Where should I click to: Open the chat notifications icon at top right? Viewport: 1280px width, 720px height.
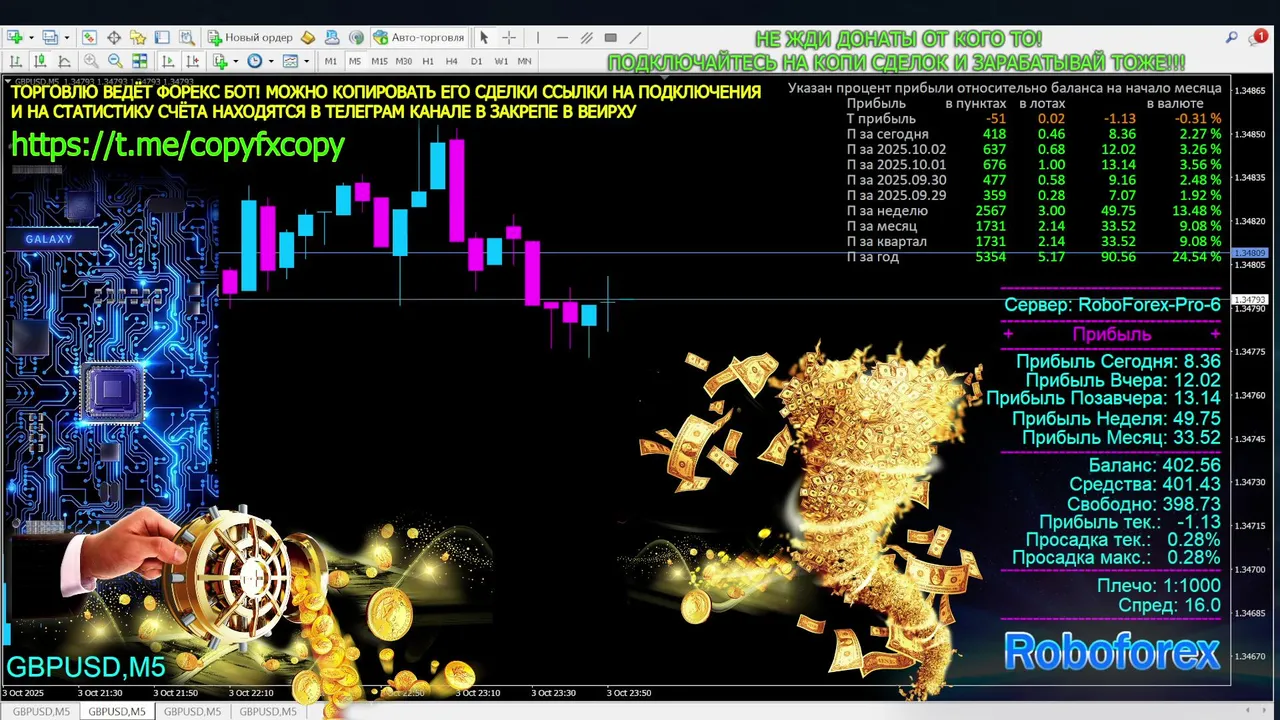[1258, 37]
